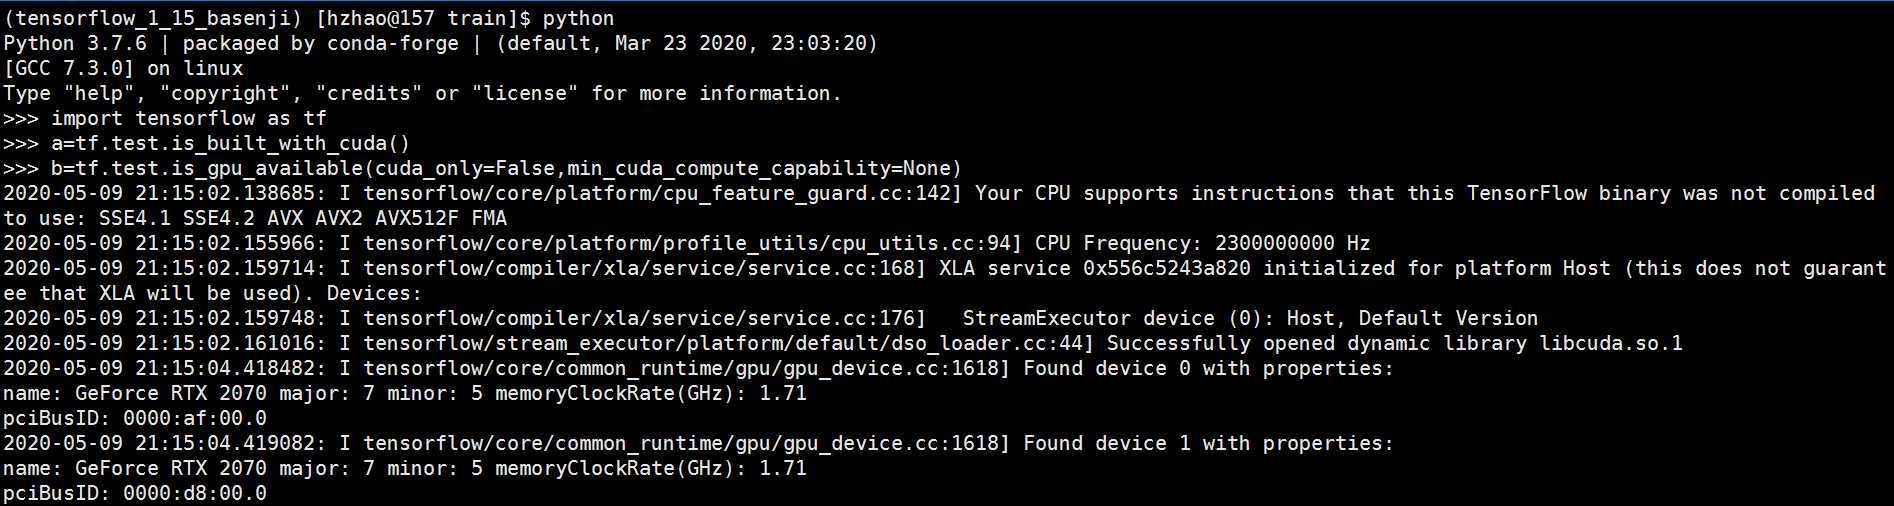
Task: Click pciBusID 0000:d8:00.0 line
Action: pos(135,493)
